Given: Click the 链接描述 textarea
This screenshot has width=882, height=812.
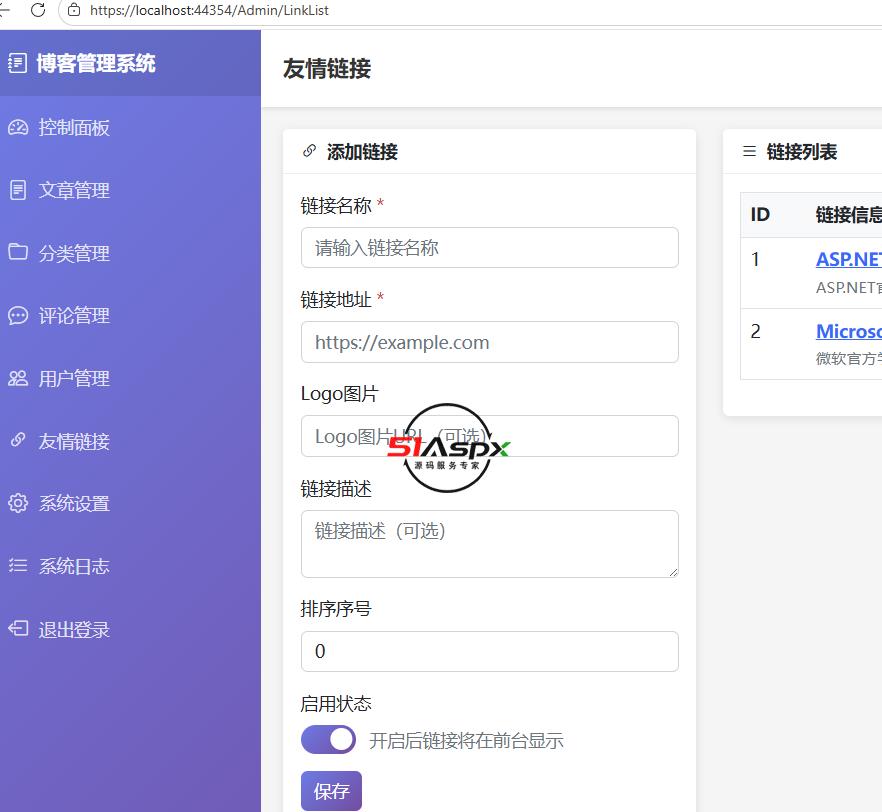Looking at the screenshot, I should pos(490,544).
